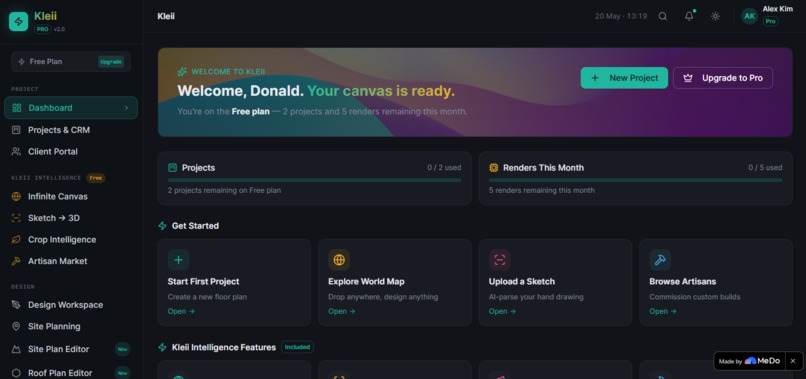Go to Client Portal
The height and width of the screenshot is (379, 806).
(71, 152)
